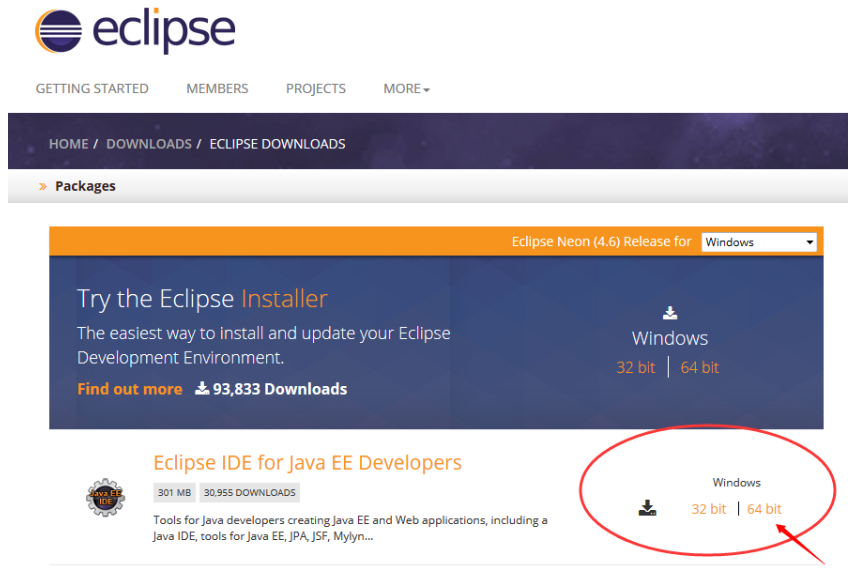Click the ECLIPSE DOWNLOADS breadcrumb text

[277, 144]
